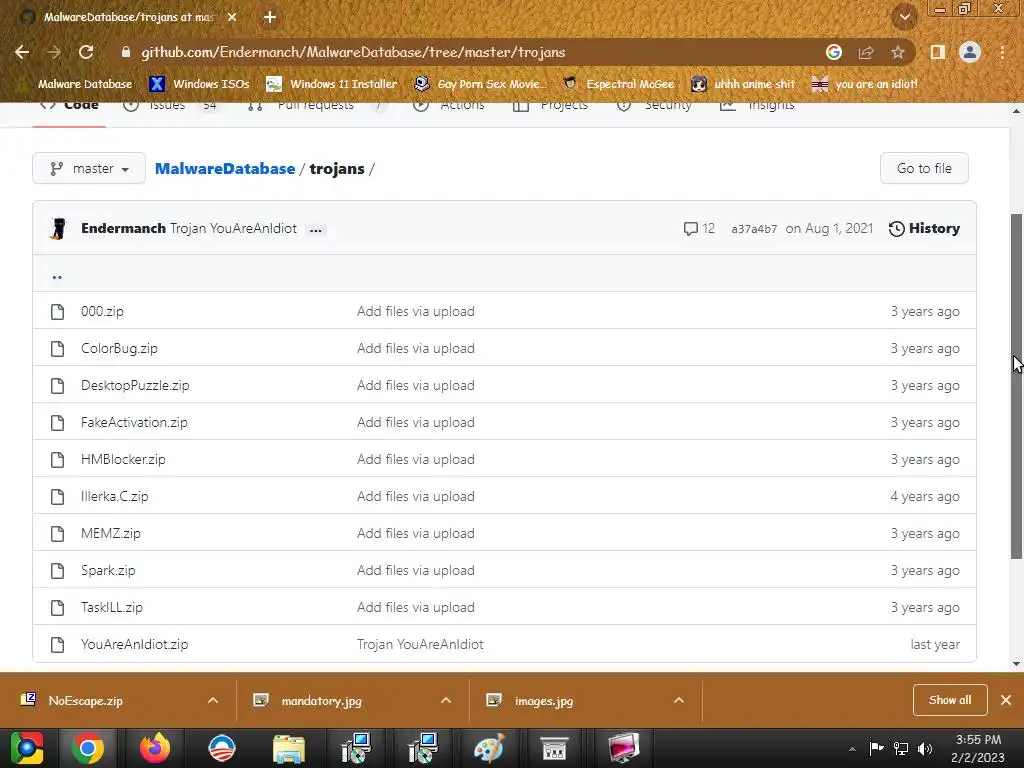Open Illerka.C.zip file

[114, 496]
